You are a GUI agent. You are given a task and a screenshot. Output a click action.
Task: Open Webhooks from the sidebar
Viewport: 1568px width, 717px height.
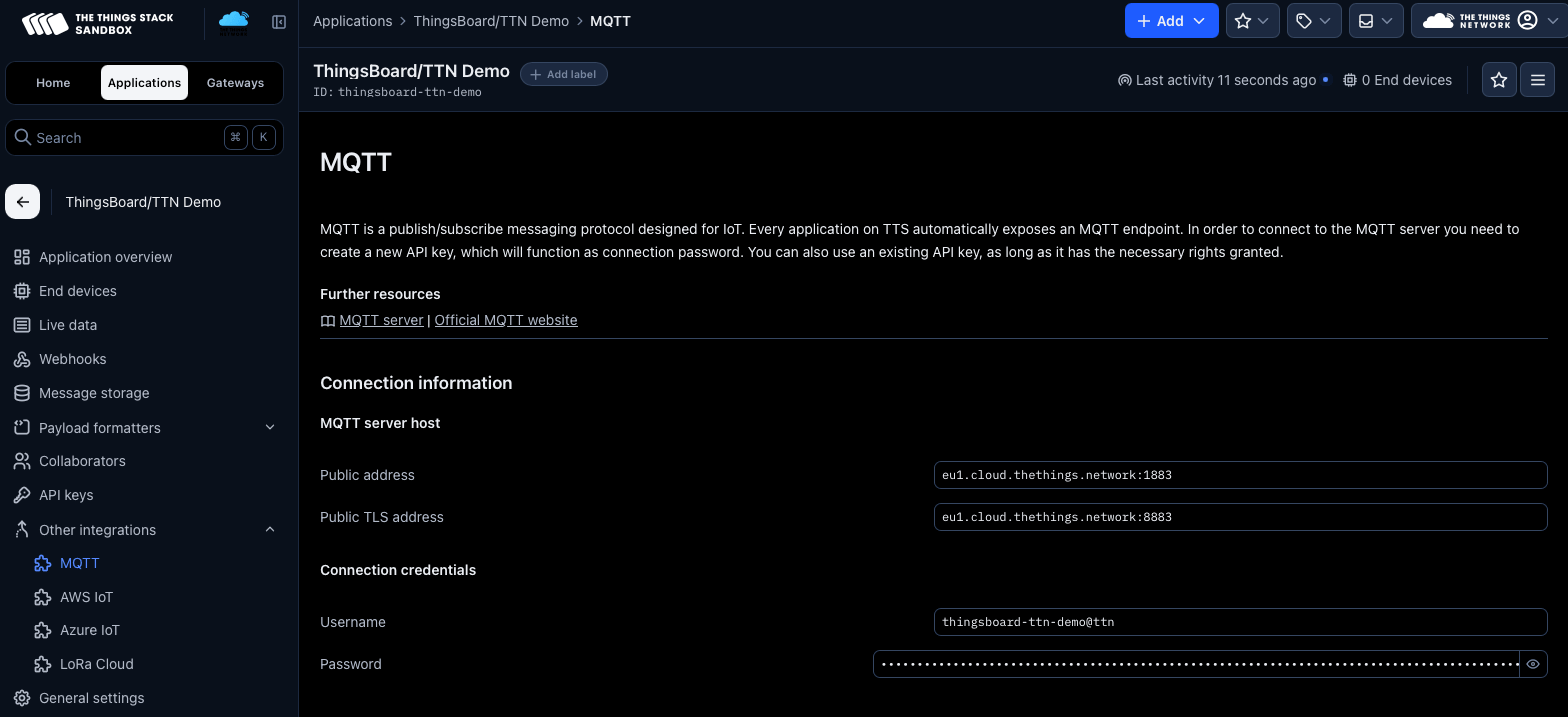click(x=72, y=359)
